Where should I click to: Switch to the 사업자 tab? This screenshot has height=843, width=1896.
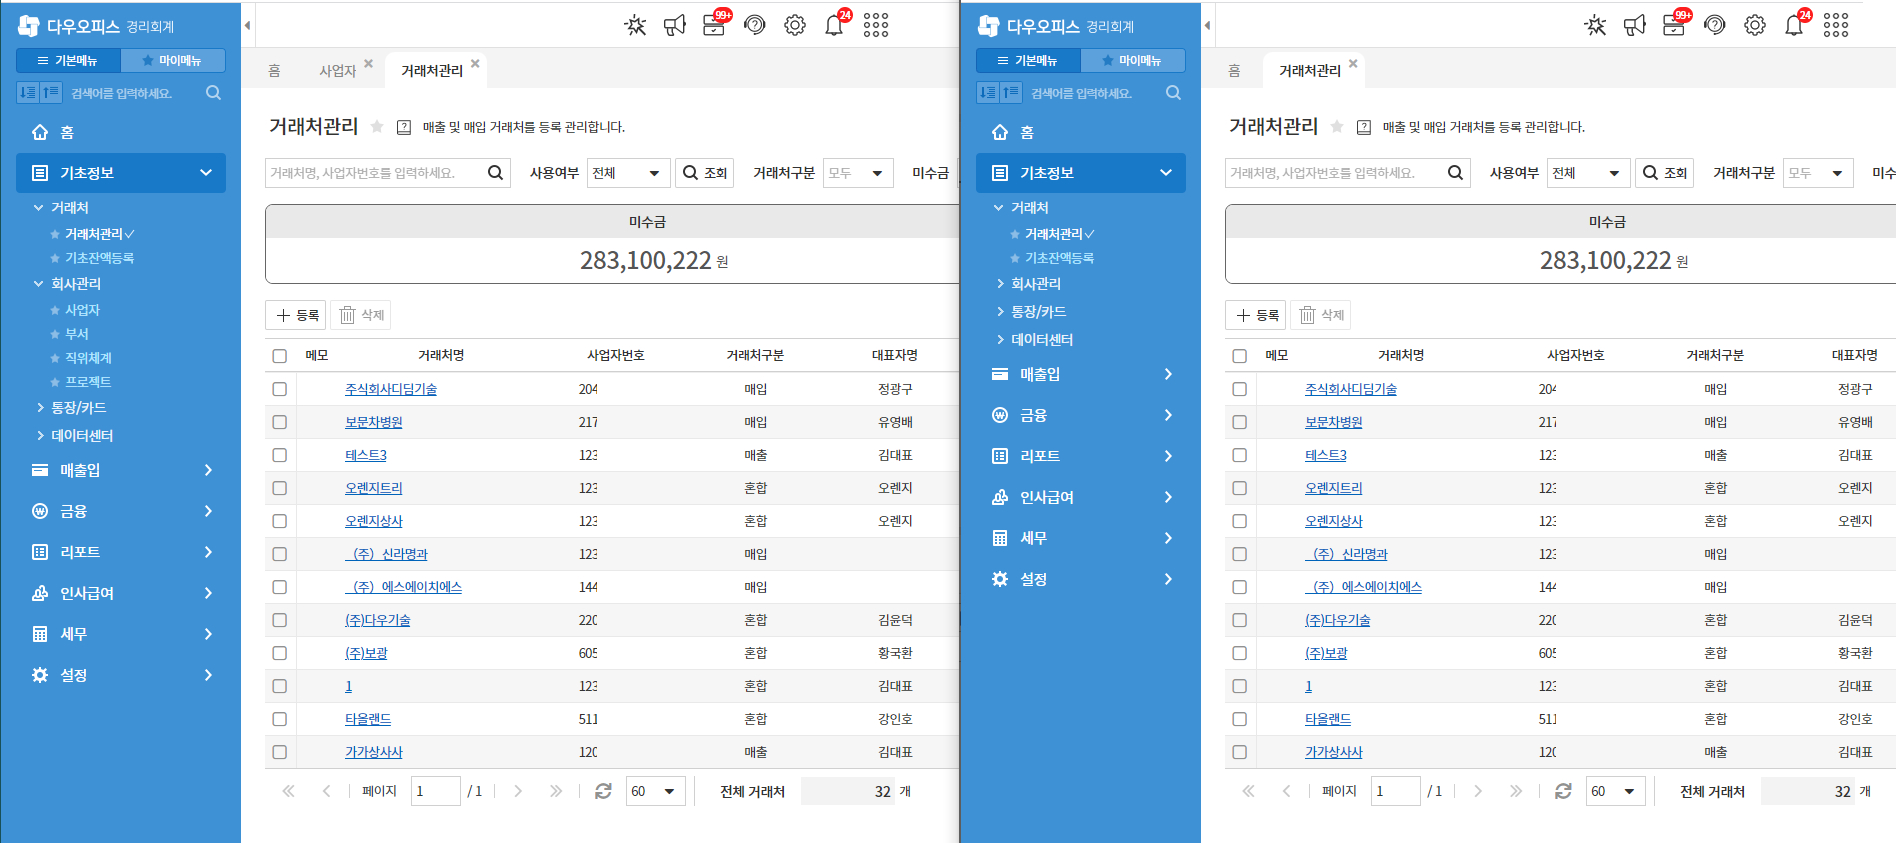tap(337, 71)
